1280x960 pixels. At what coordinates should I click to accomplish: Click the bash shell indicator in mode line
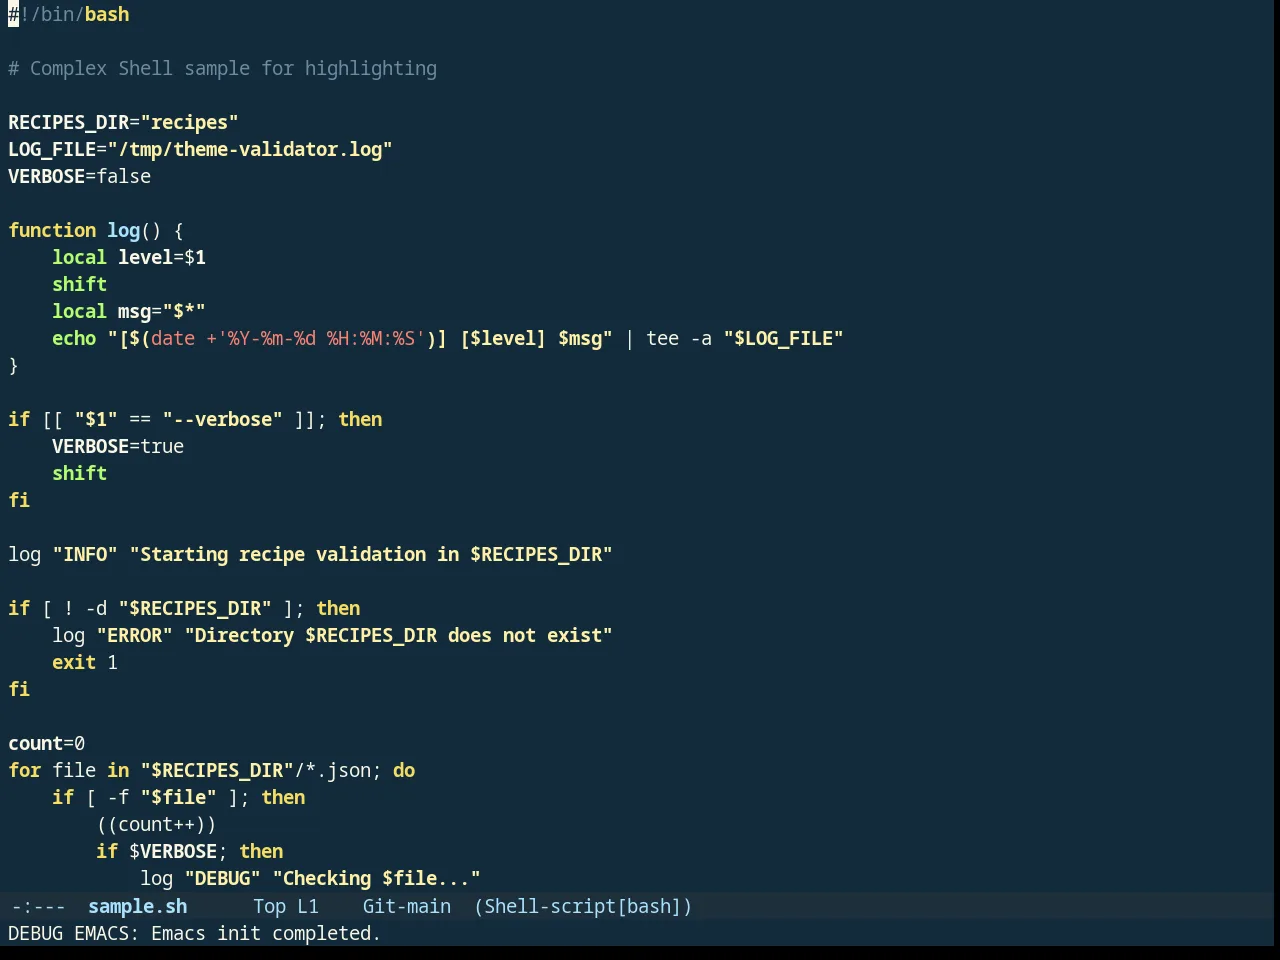pos(649,906)
